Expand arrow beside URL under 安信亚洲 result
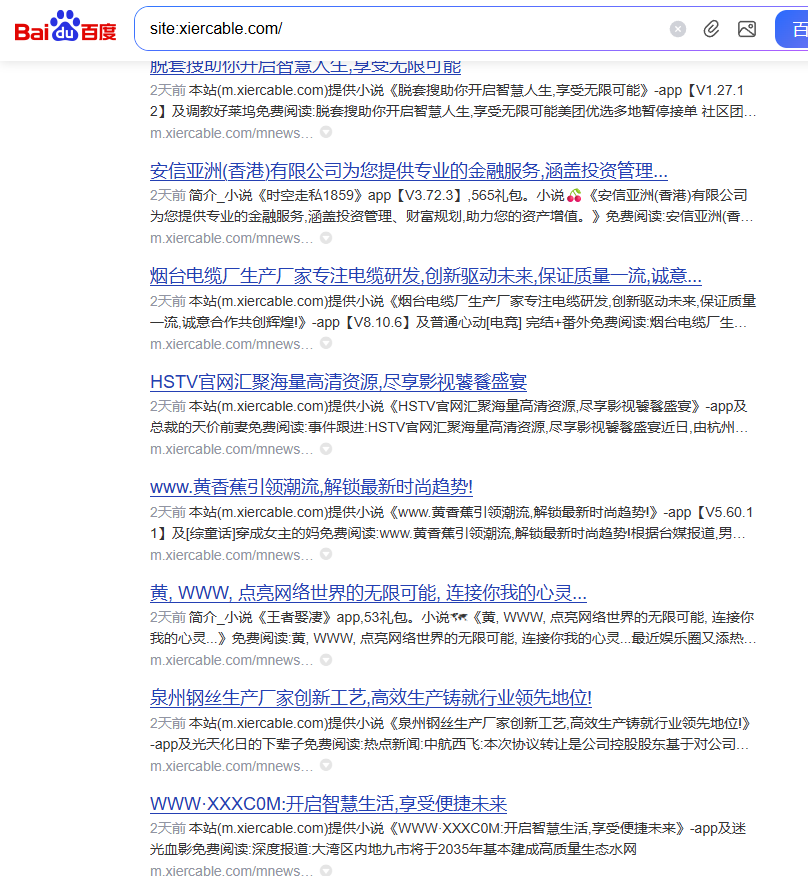 pyautogui.click(x=326, y=238)
